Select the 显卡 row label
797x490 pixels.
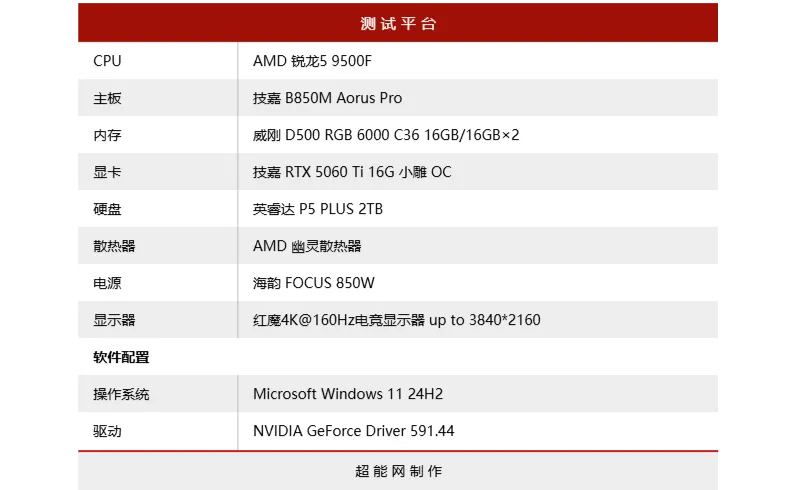[x=107, y=172]
